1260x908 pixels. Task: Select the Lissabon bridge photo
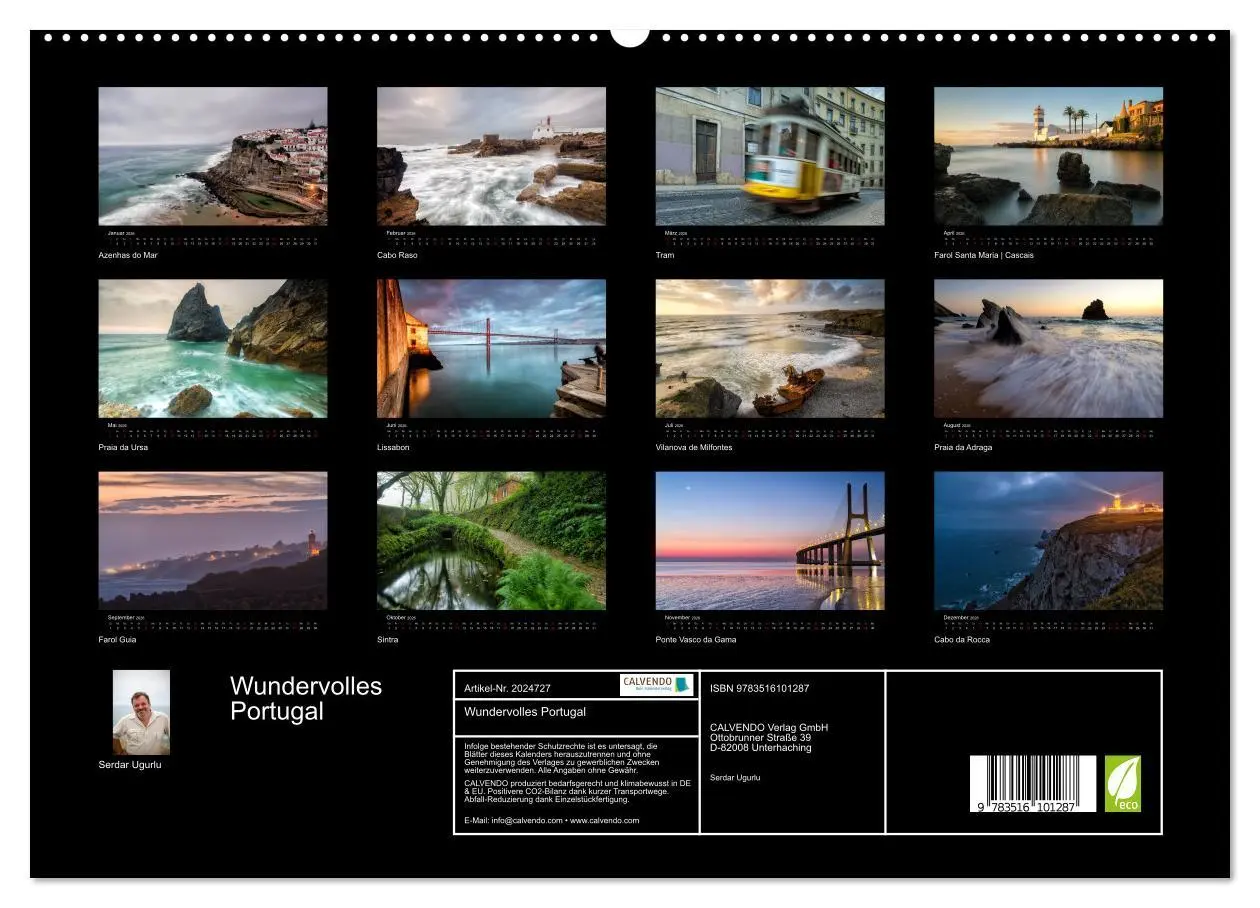click(x=491, y=348)
